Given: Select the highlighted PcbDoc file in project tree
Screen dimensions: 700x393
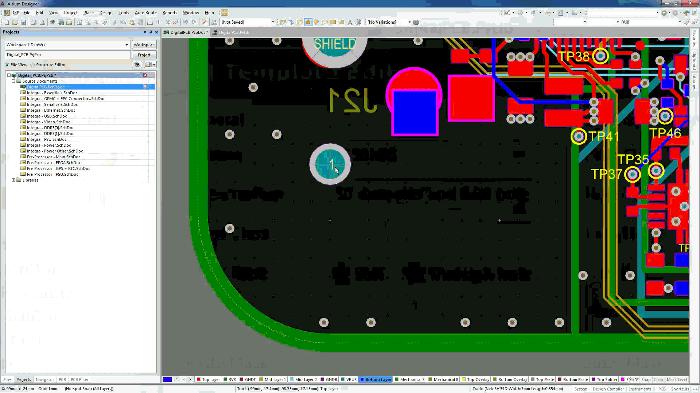Looking at the screenshot, I should point(87,87).
